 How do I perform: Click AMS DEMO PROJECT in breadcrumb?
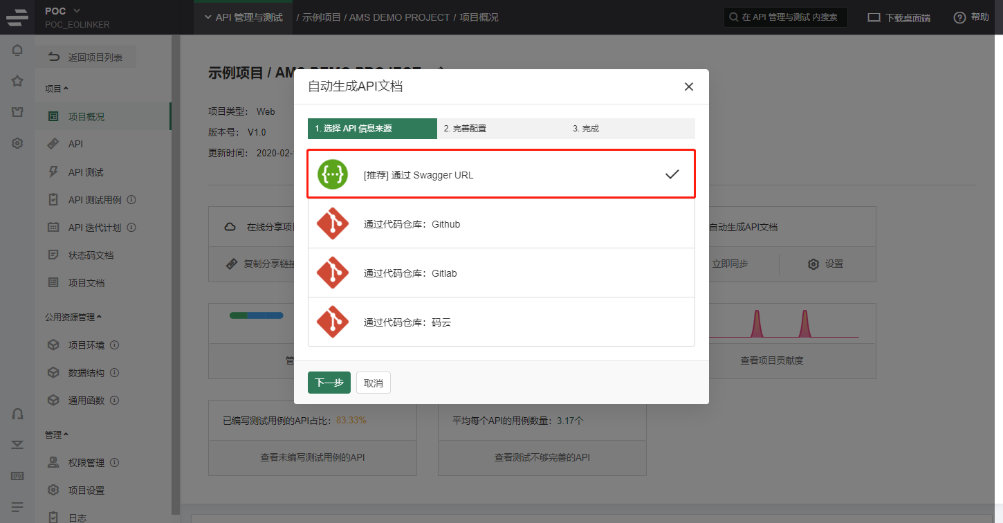[x=399, y=17]
